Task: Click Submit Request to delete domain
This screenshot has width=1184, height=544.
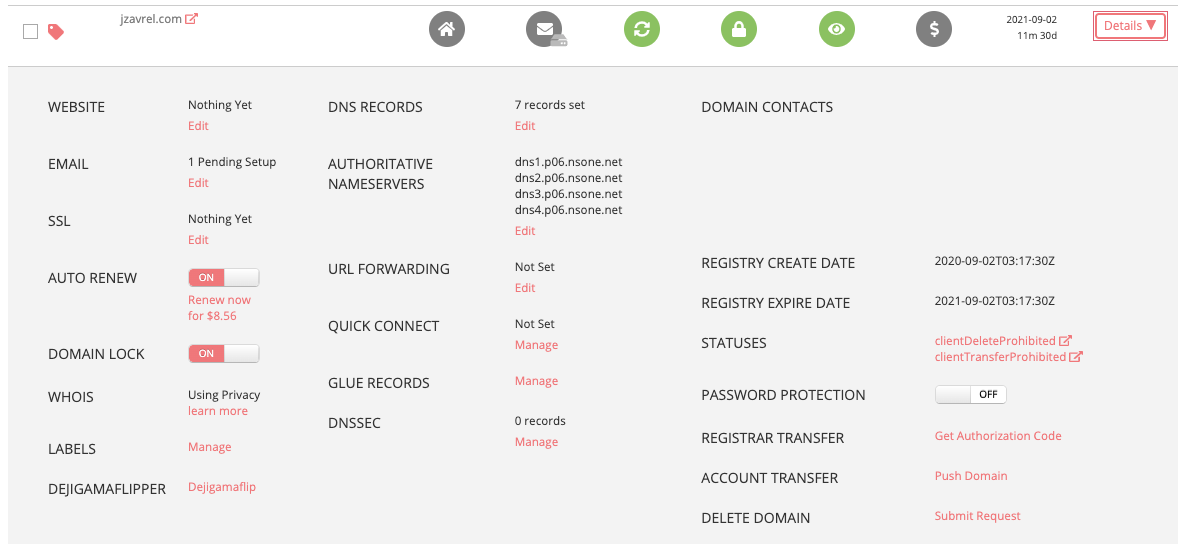Action: [978, 516]
